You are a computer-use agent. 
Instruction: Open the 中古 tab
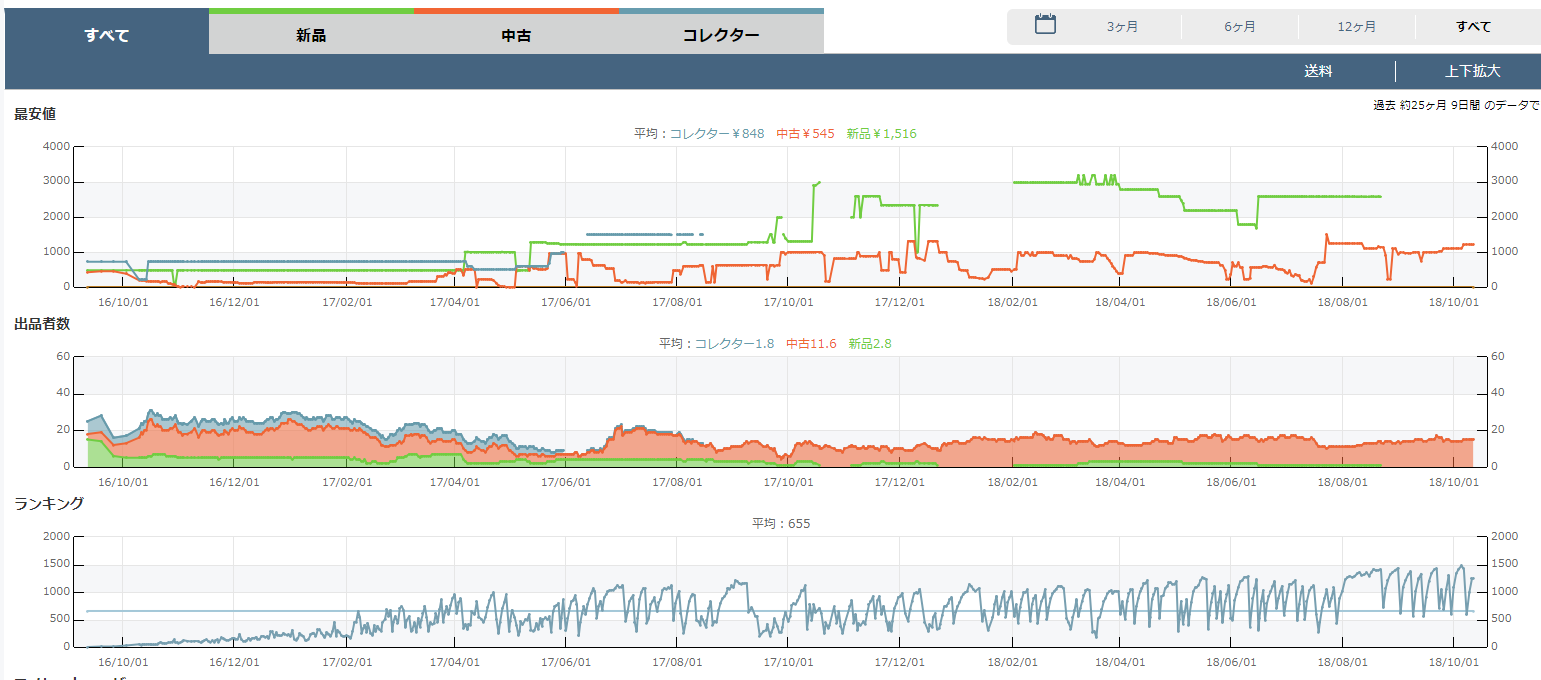(x=516, y=35)
